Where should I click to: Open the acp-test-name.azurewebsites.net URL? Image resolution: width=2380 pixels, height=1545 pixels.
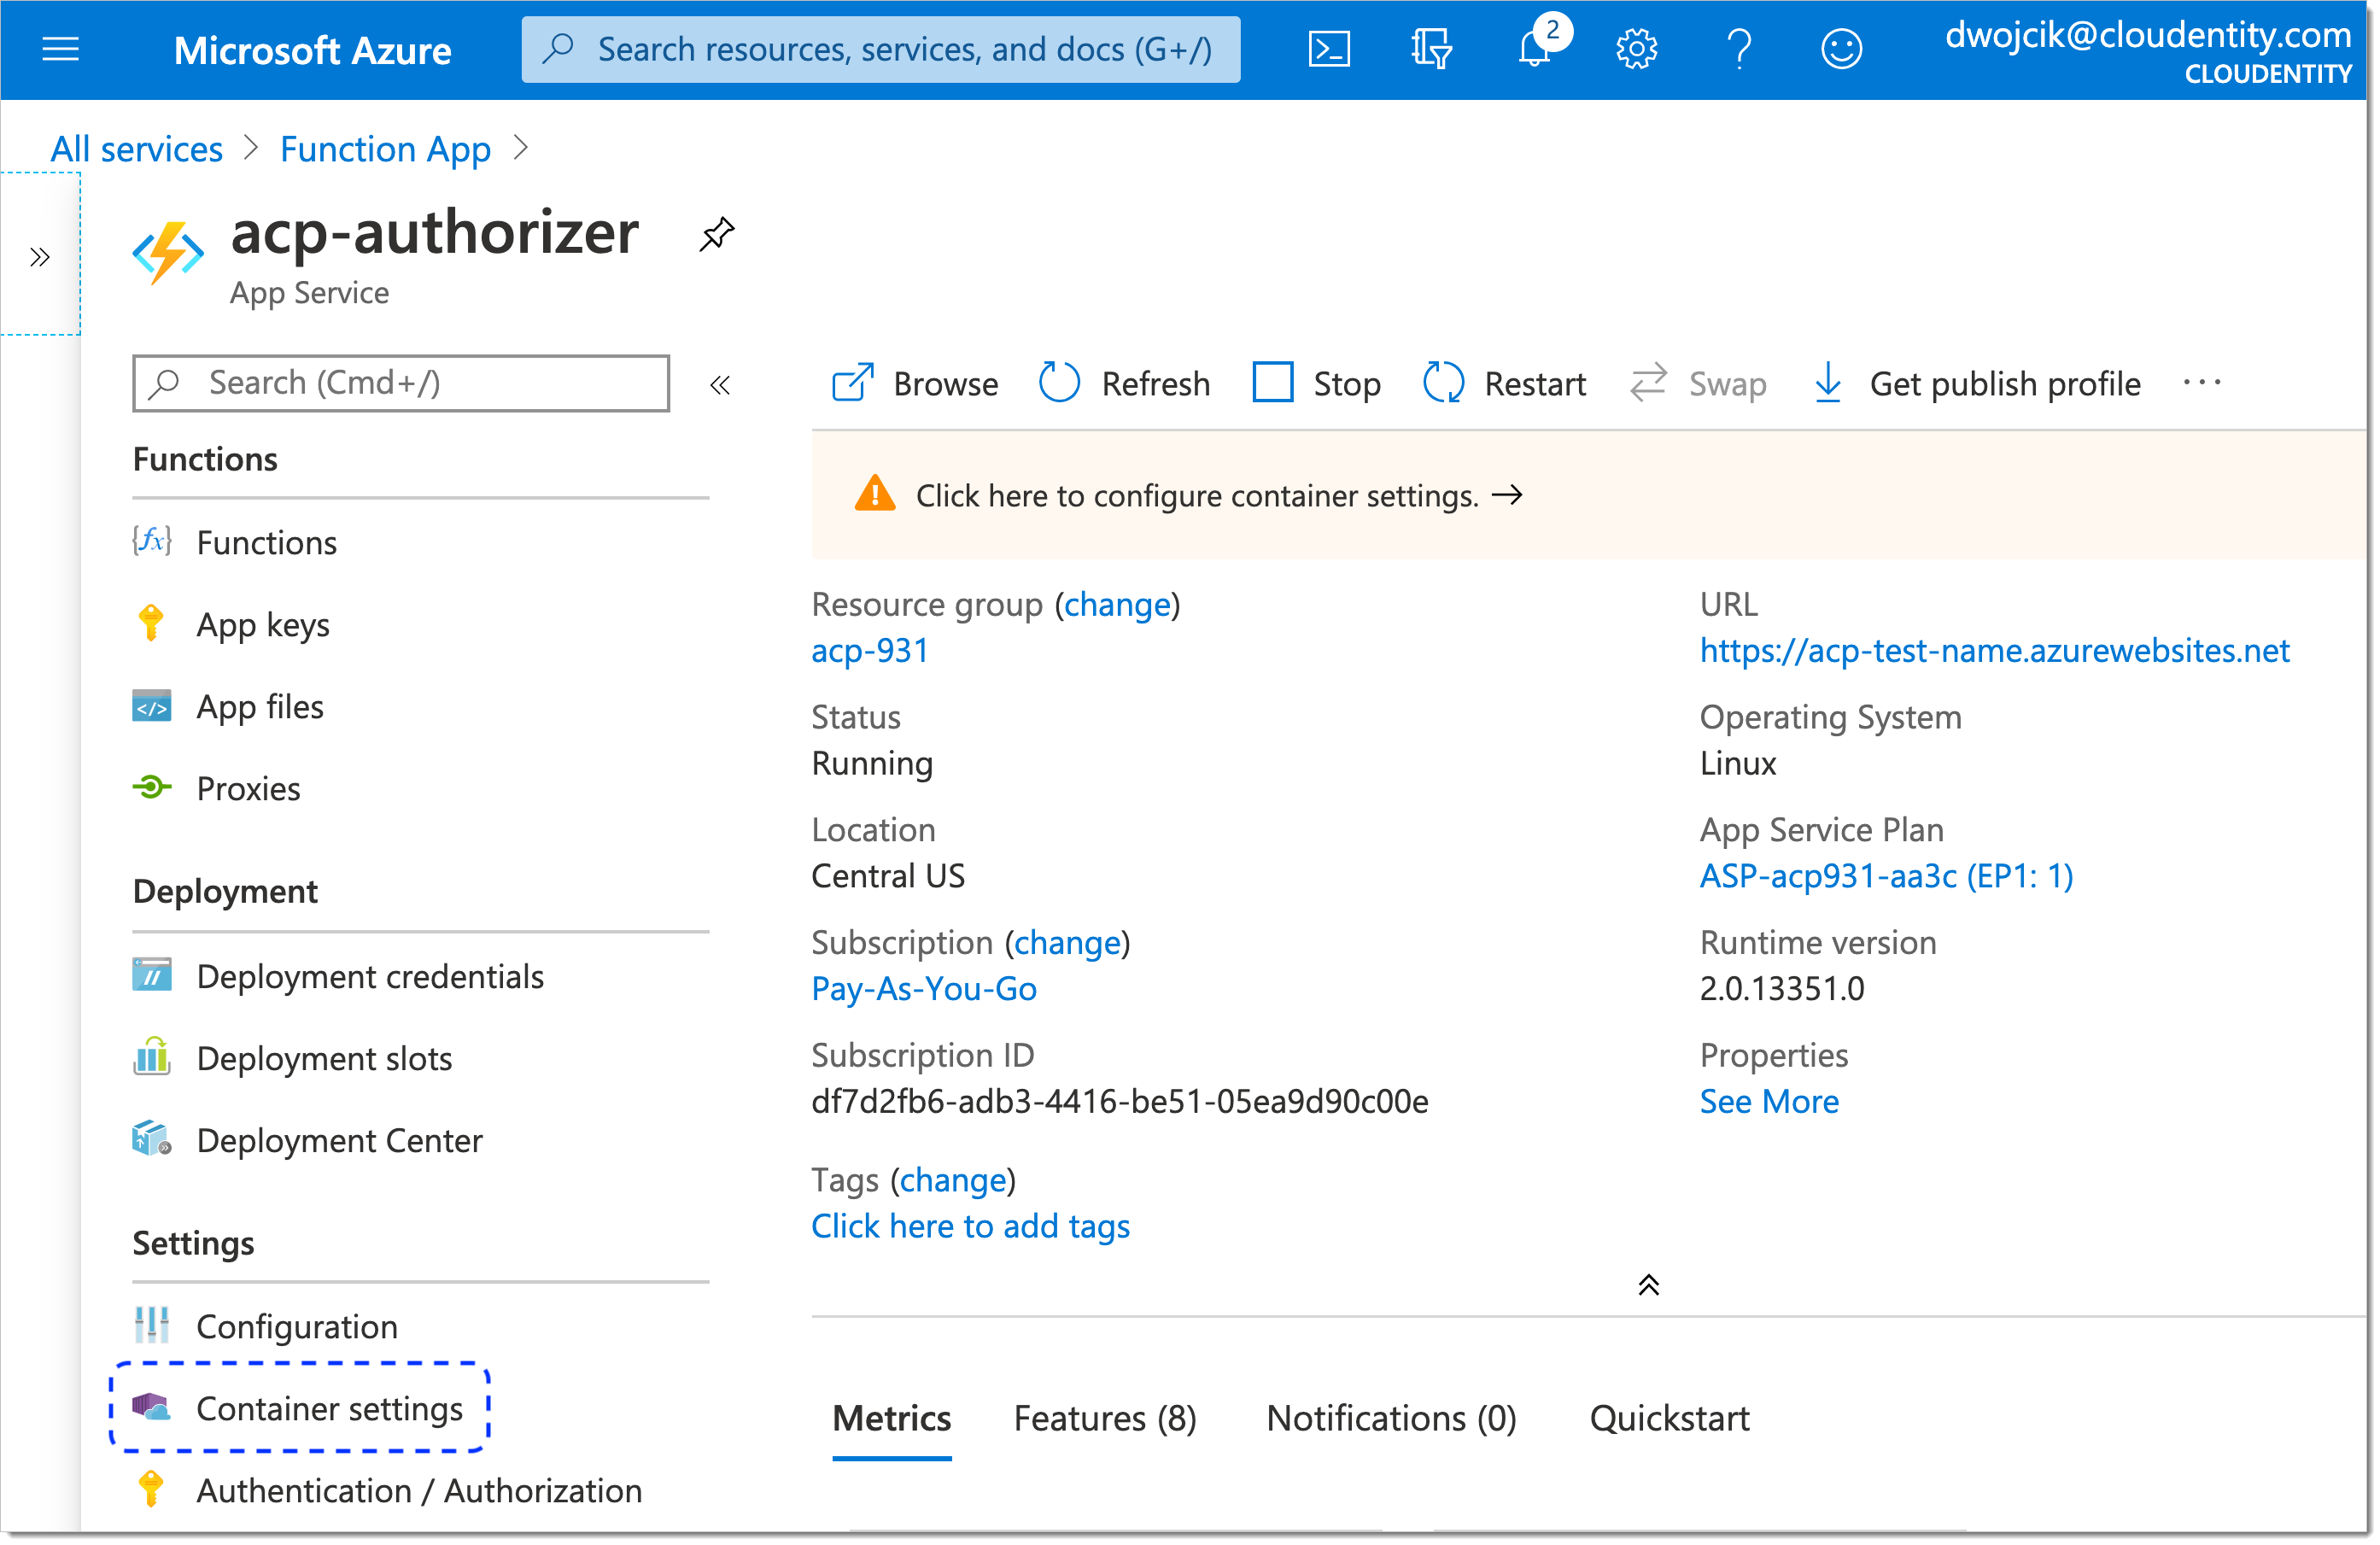1995,651
